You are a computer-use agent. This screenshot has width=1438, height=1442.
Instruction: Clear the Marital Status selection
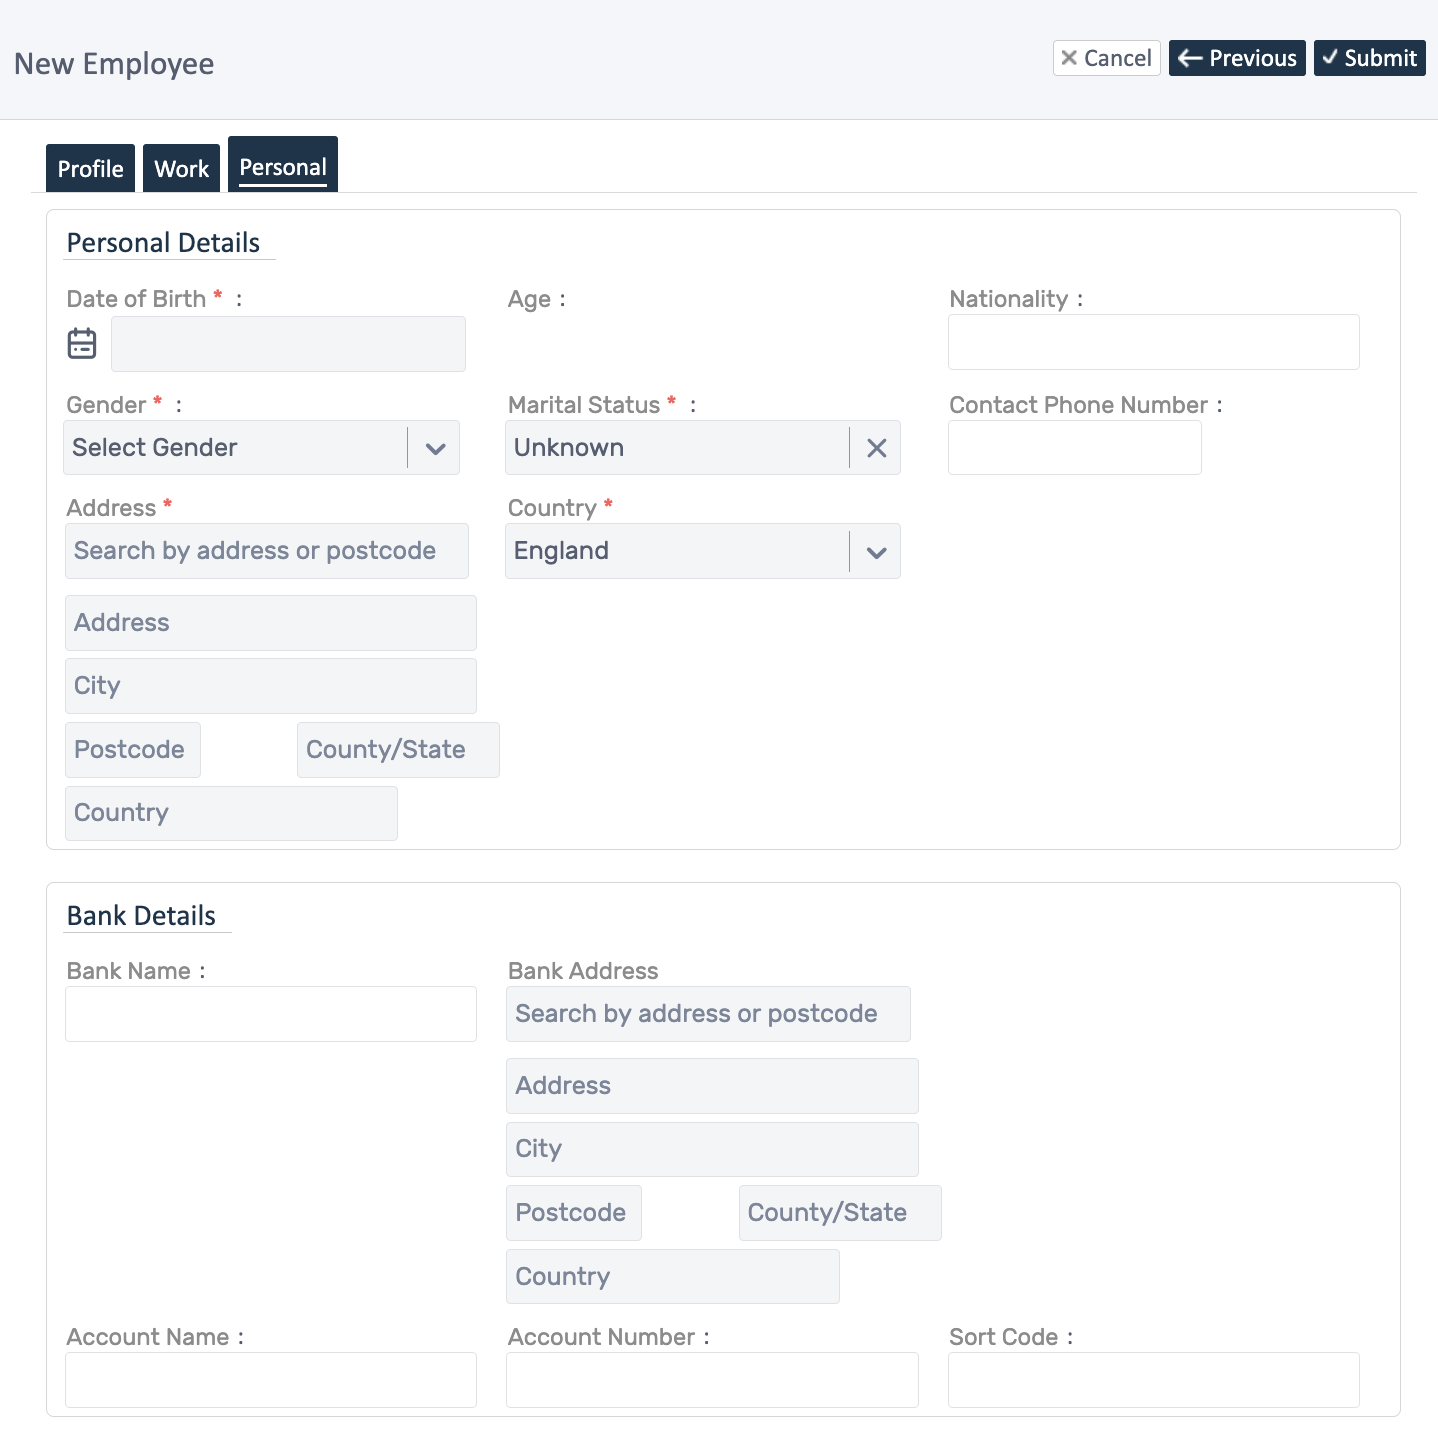876,448
